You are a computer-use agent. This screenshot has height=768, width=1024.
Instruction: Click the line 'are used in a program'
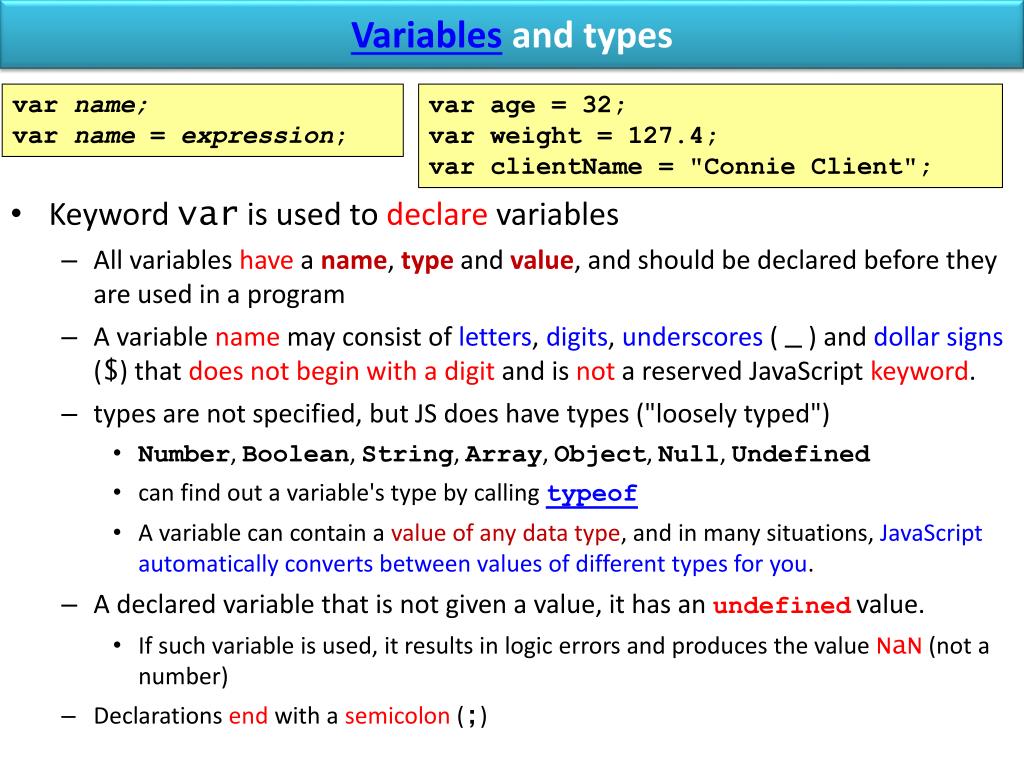[219, 295]
